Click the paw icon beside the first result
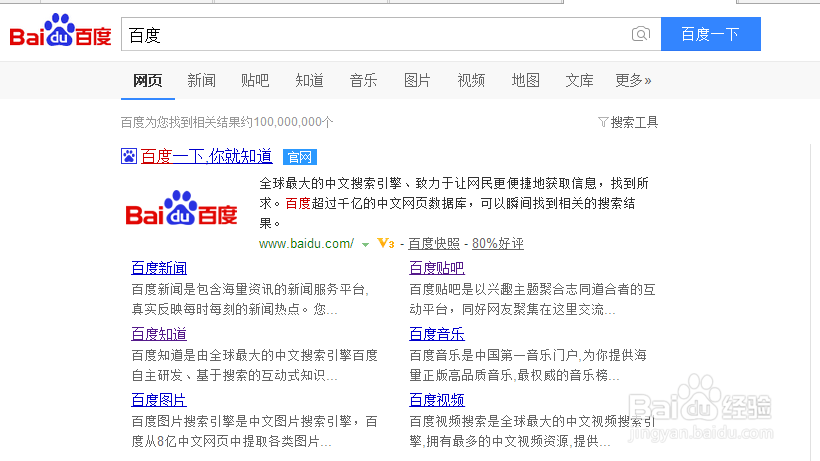820x461 pixels. tap(129, 156)
